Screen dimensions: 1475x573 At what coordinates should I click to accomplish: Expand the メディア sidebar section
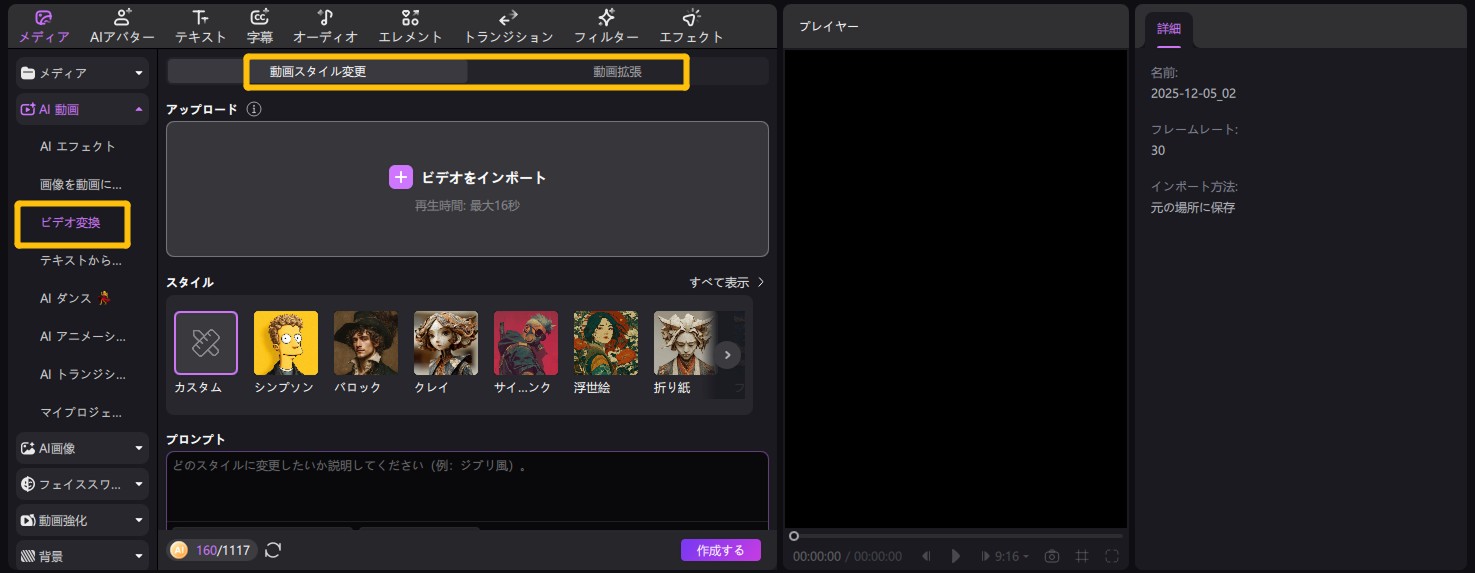82,73
